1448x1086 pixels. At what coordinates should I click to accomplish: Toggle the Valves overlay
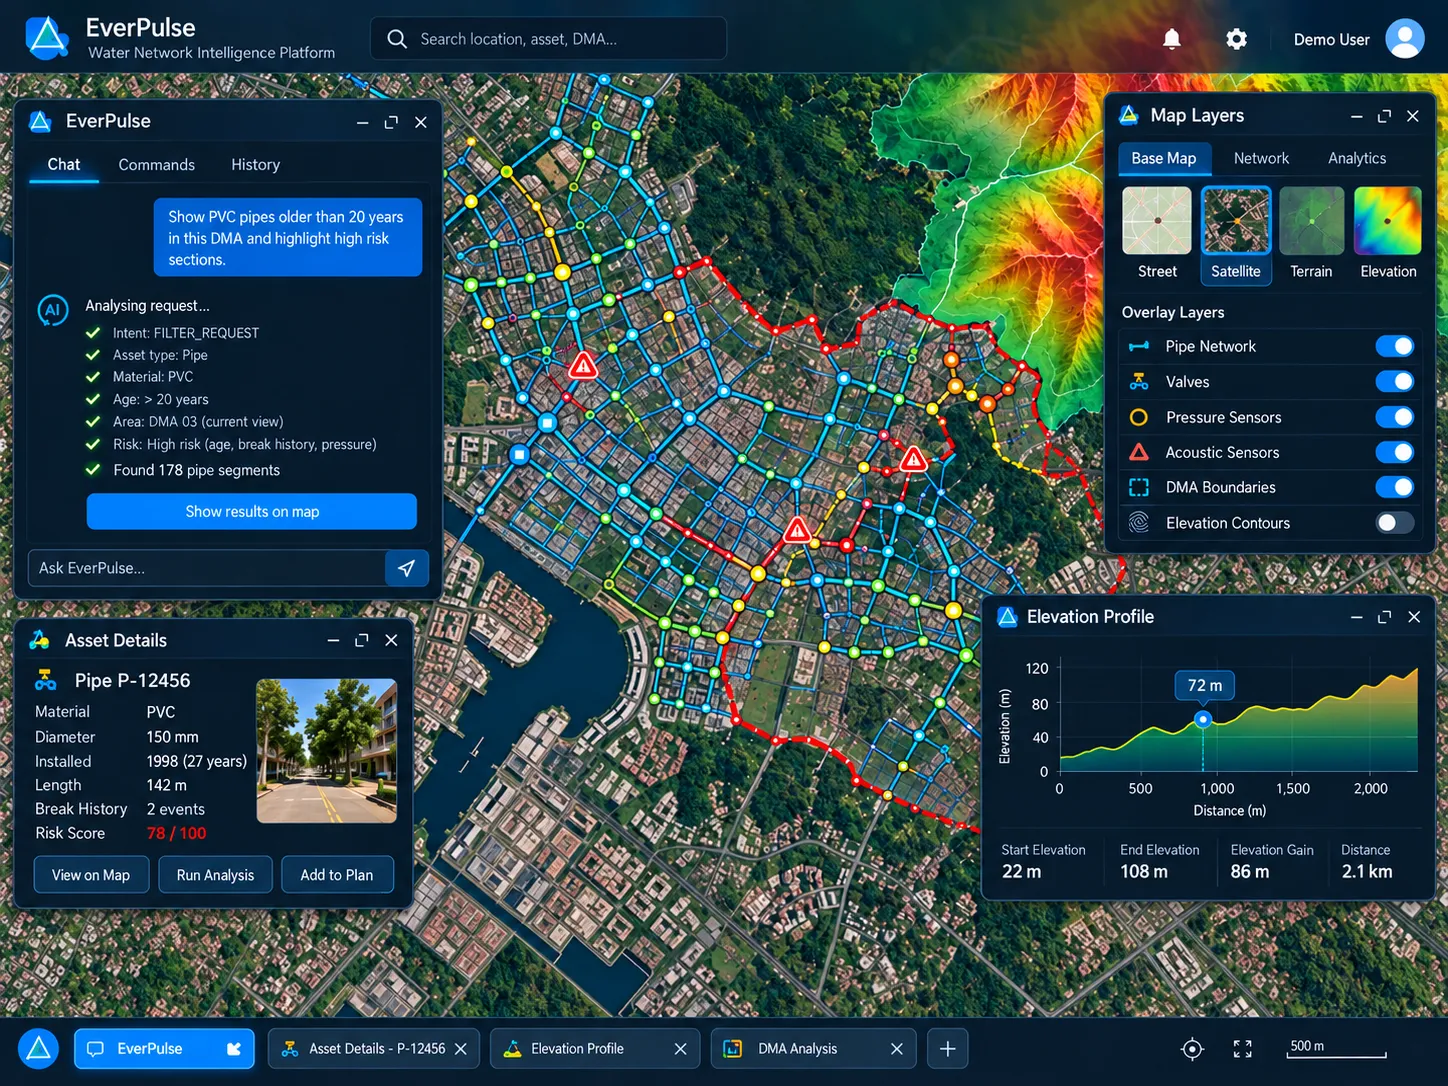click(x=1395, y=382)
